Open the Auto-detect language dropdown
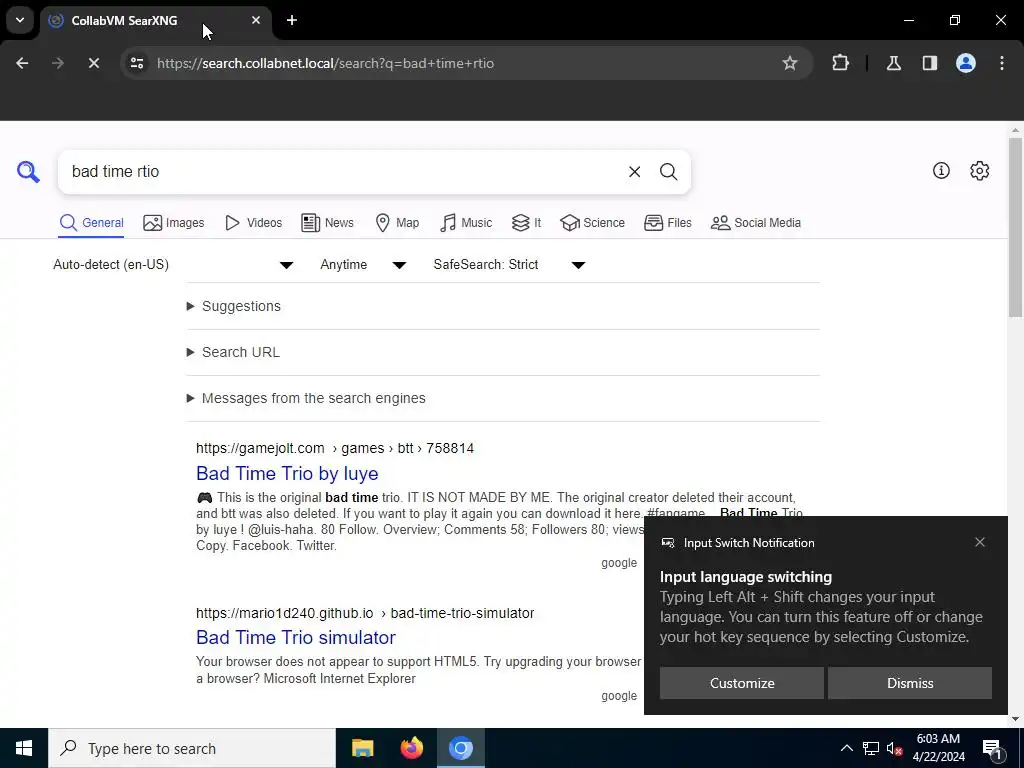 173,264
